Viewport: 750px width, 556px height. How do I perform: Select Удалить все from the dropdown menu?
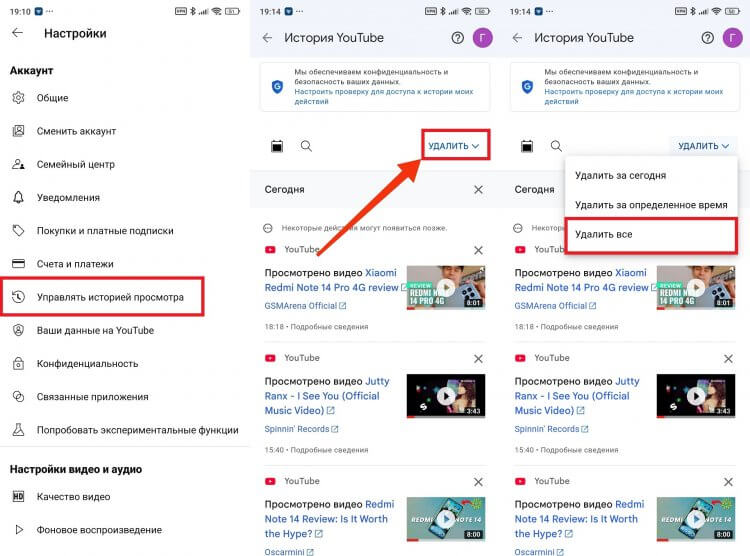(603, 234)
